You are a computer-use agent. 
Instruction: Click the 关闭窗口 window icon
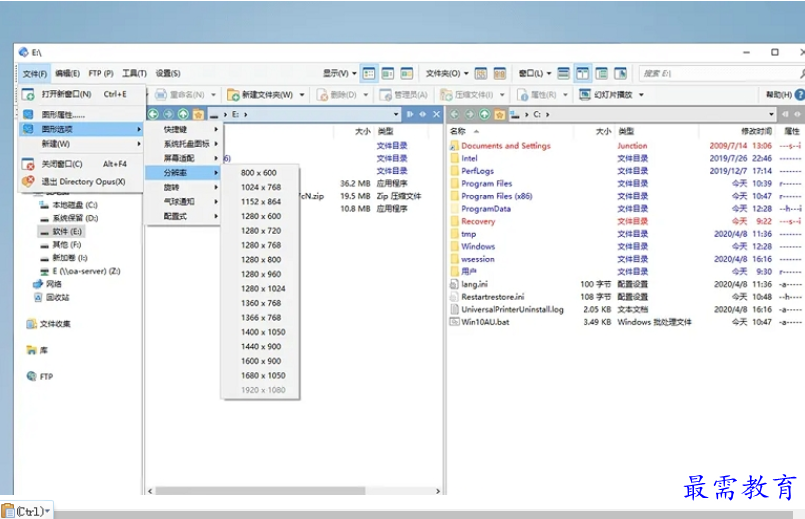pos(28,164)
